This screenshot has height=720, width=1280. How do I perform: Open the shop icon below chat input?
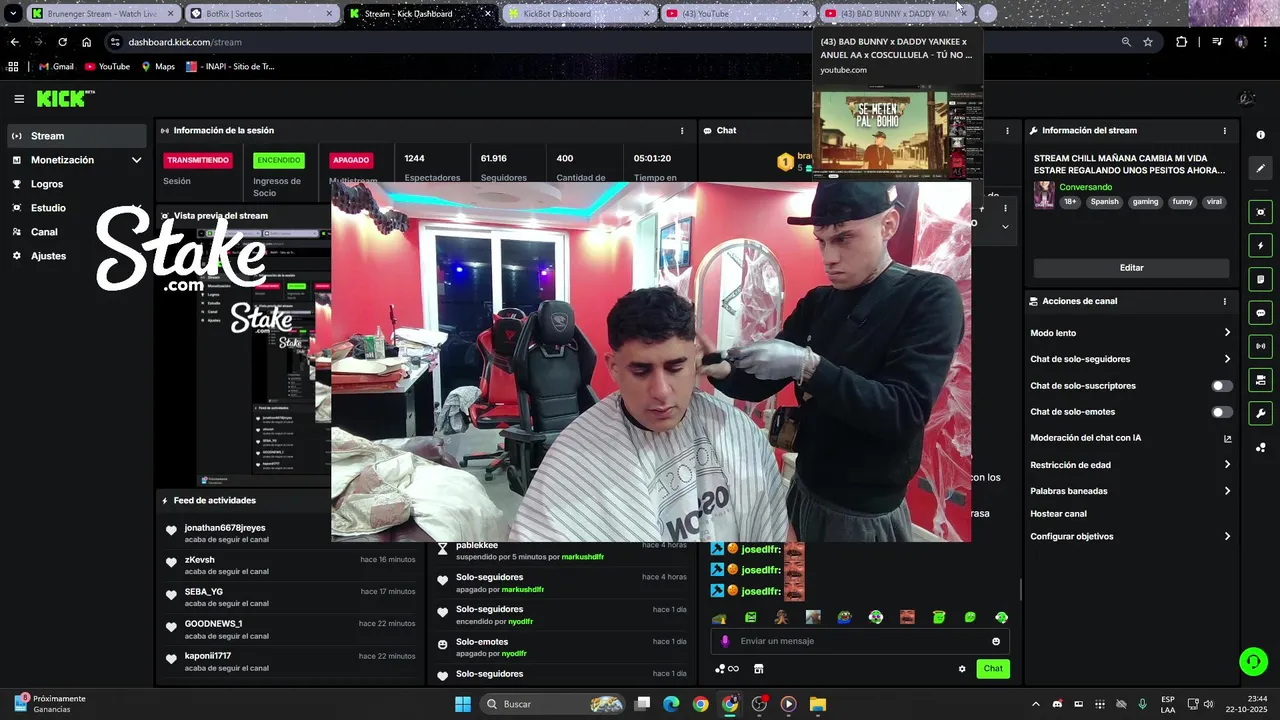pos(758,669)
